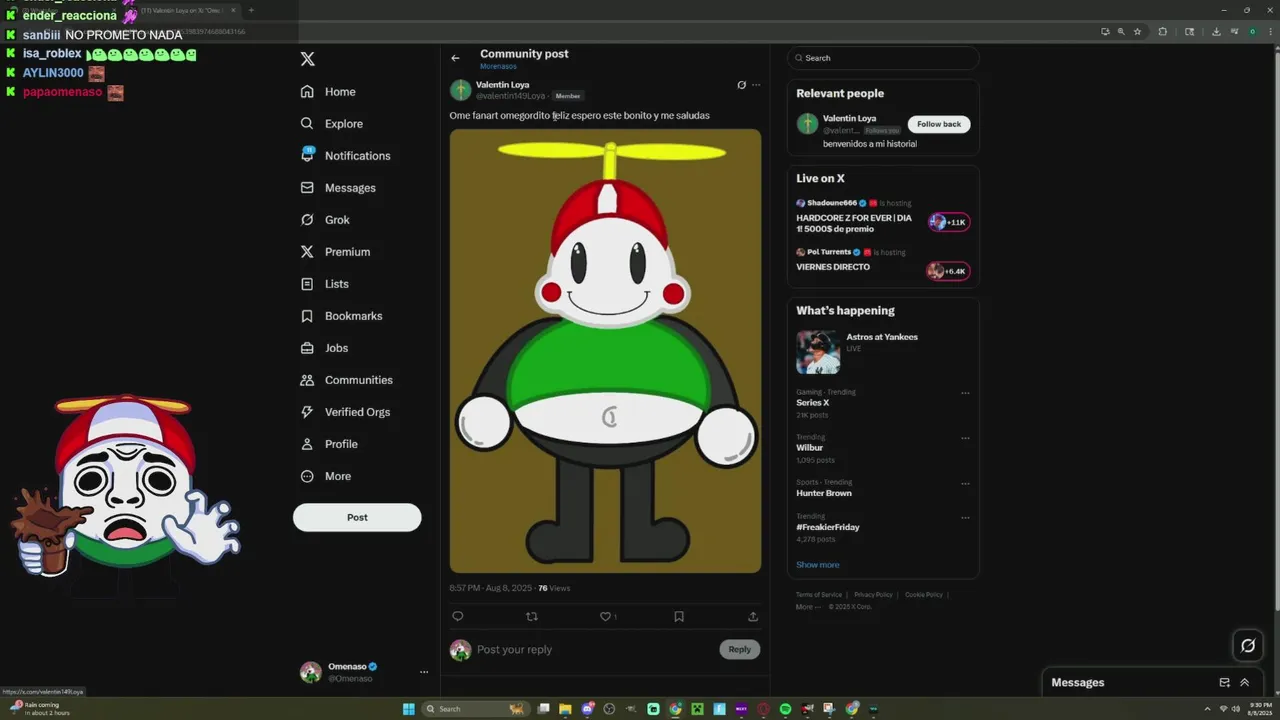Click the compose new message icon in Messages drawer

tap(1224, 683)
